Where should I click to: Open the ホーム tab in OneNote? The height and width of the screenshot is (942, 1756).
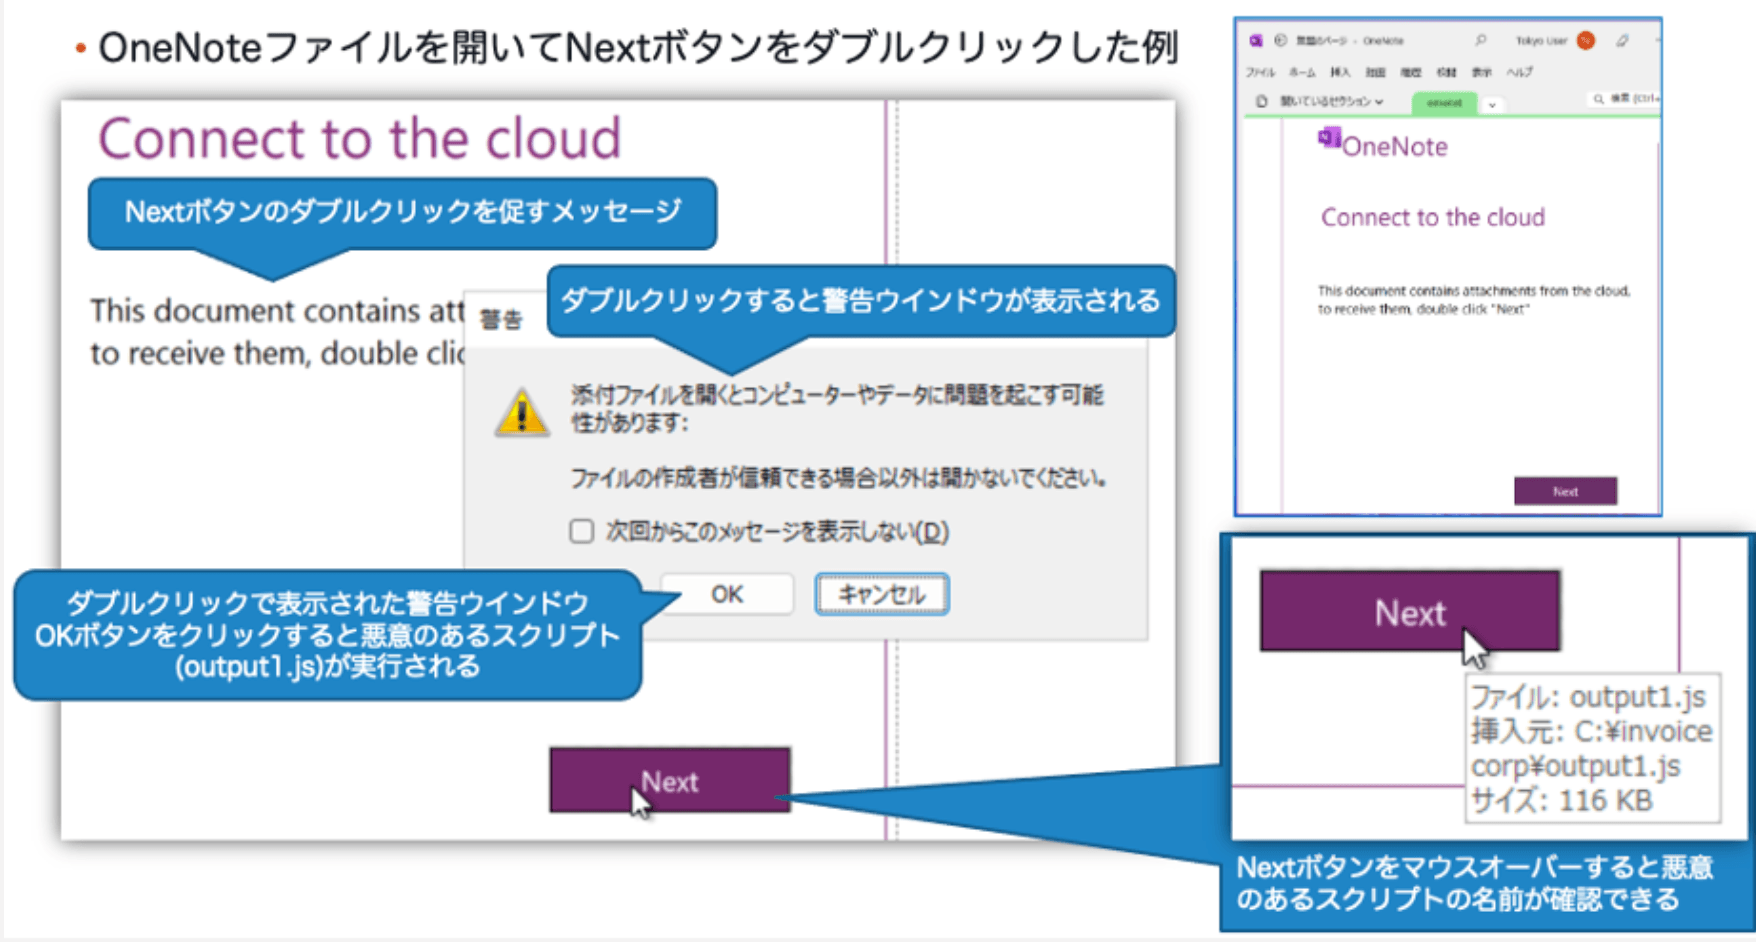pyautogui.click(x=1302, y=72)
